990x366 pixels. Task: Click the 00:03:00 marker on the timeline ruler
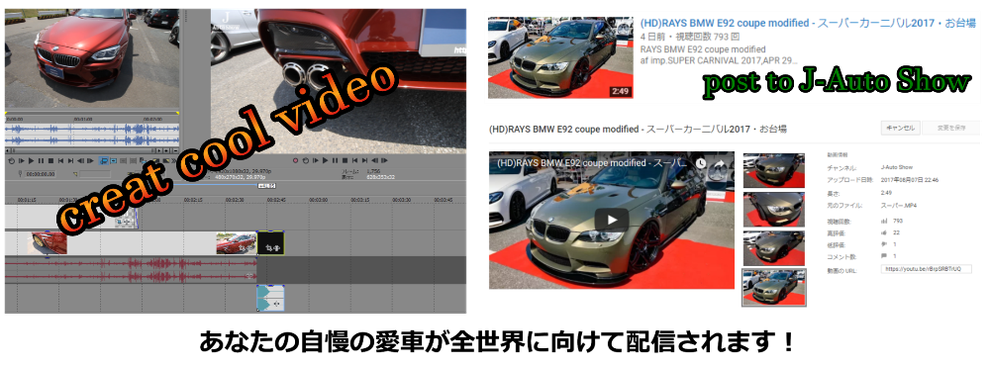318,199
